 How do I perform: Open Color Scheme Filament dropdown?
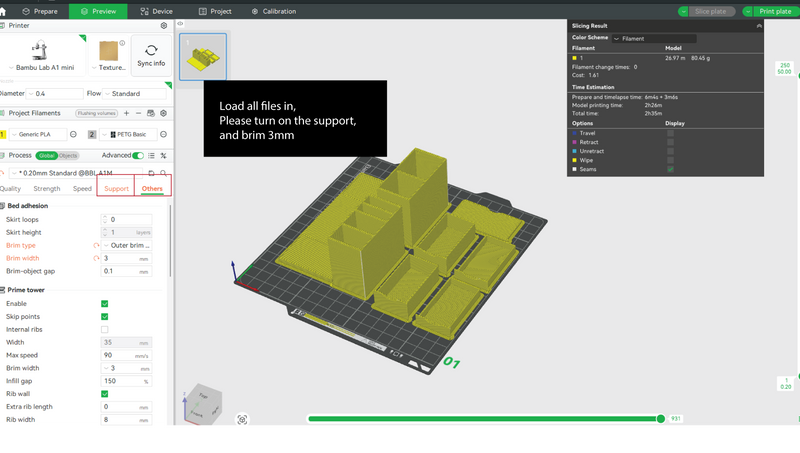click(654, 38)
